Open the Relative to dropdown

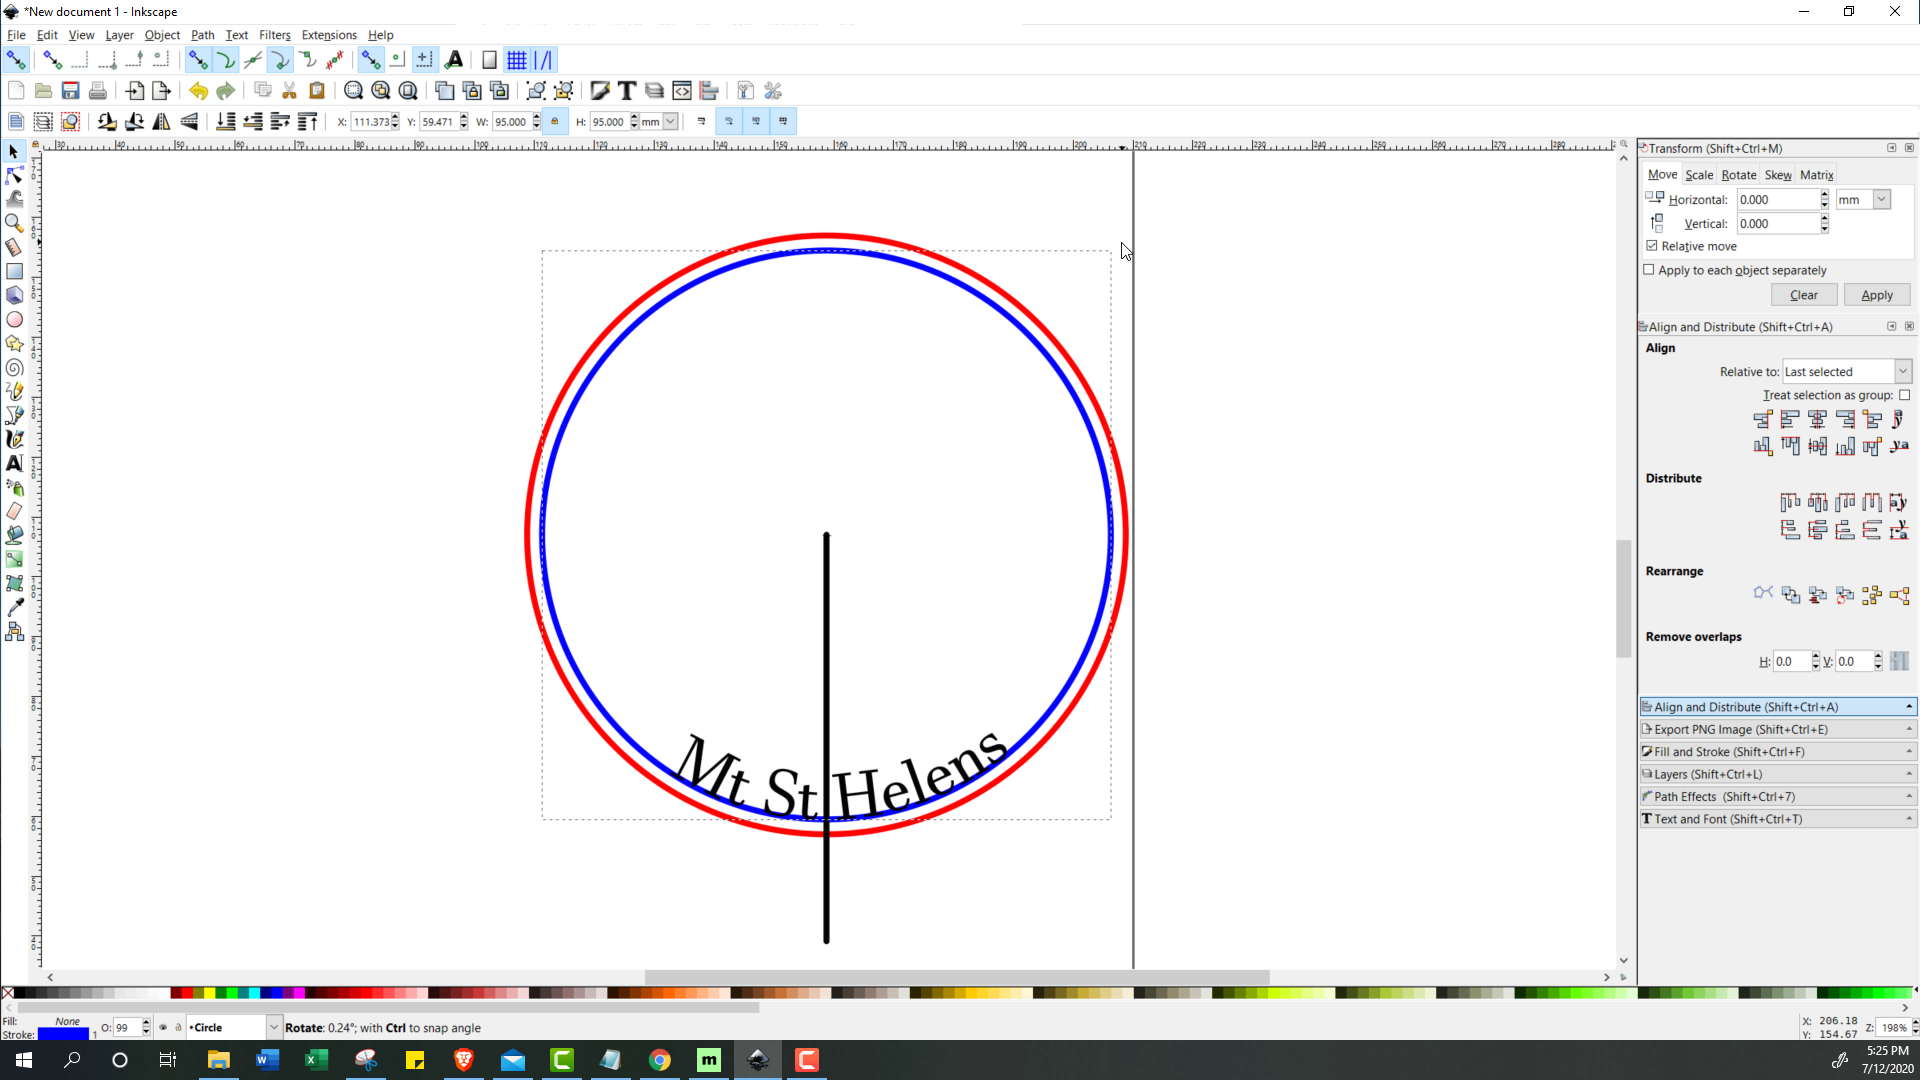tap(1903, 371)
